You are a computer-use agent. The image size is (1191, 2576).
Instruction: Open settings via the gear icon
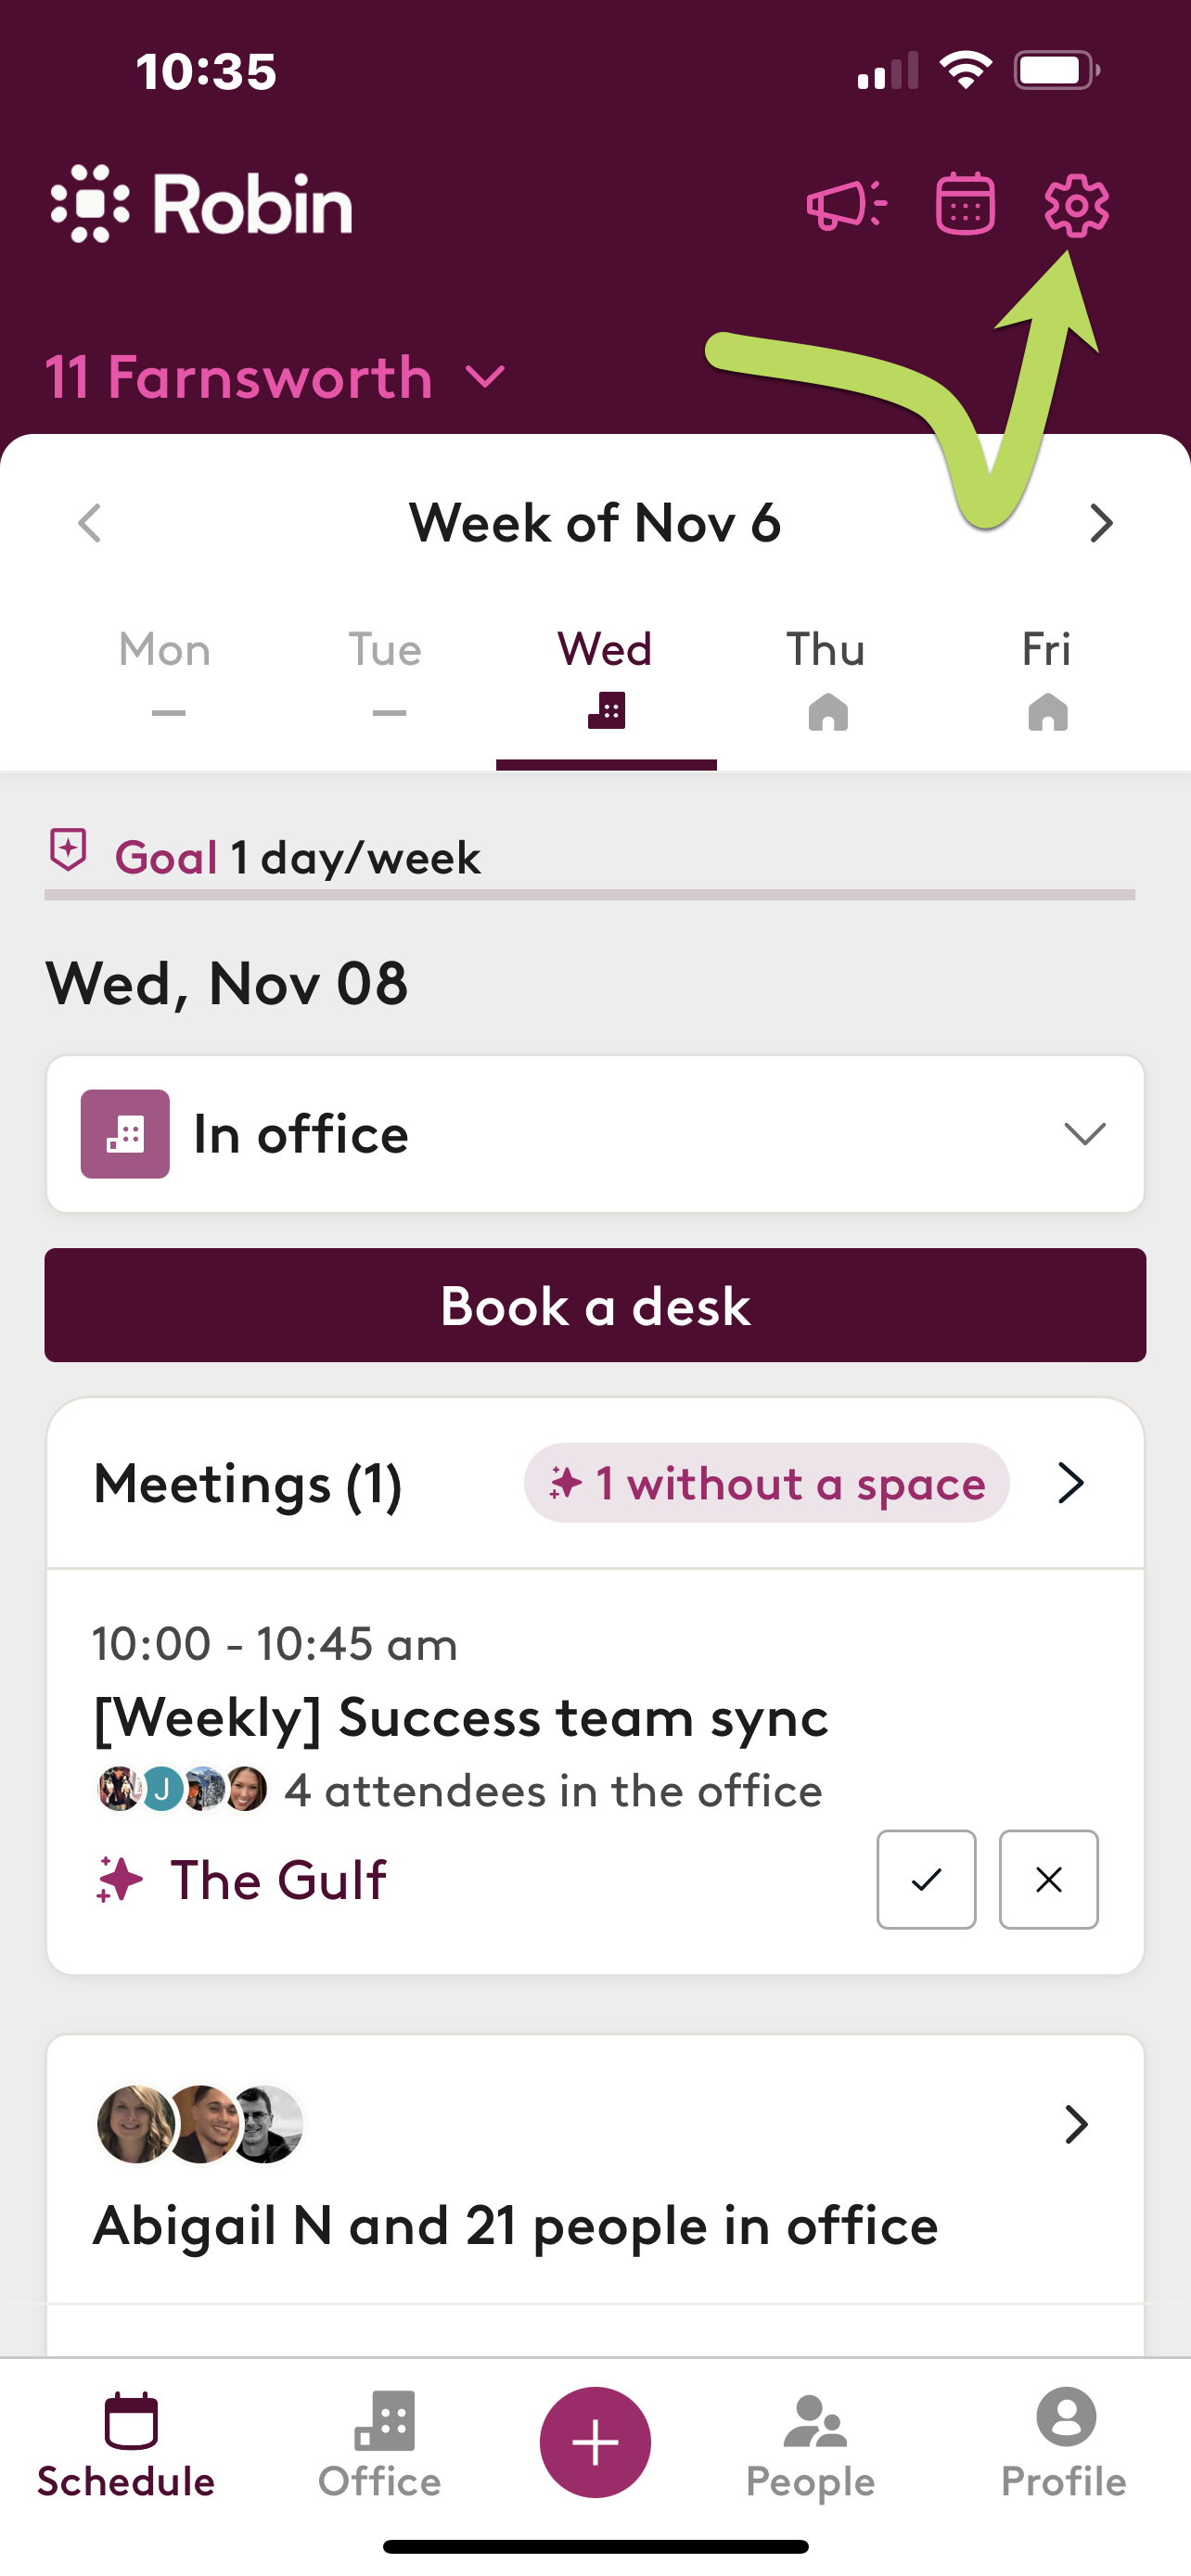pos(1076,206)
